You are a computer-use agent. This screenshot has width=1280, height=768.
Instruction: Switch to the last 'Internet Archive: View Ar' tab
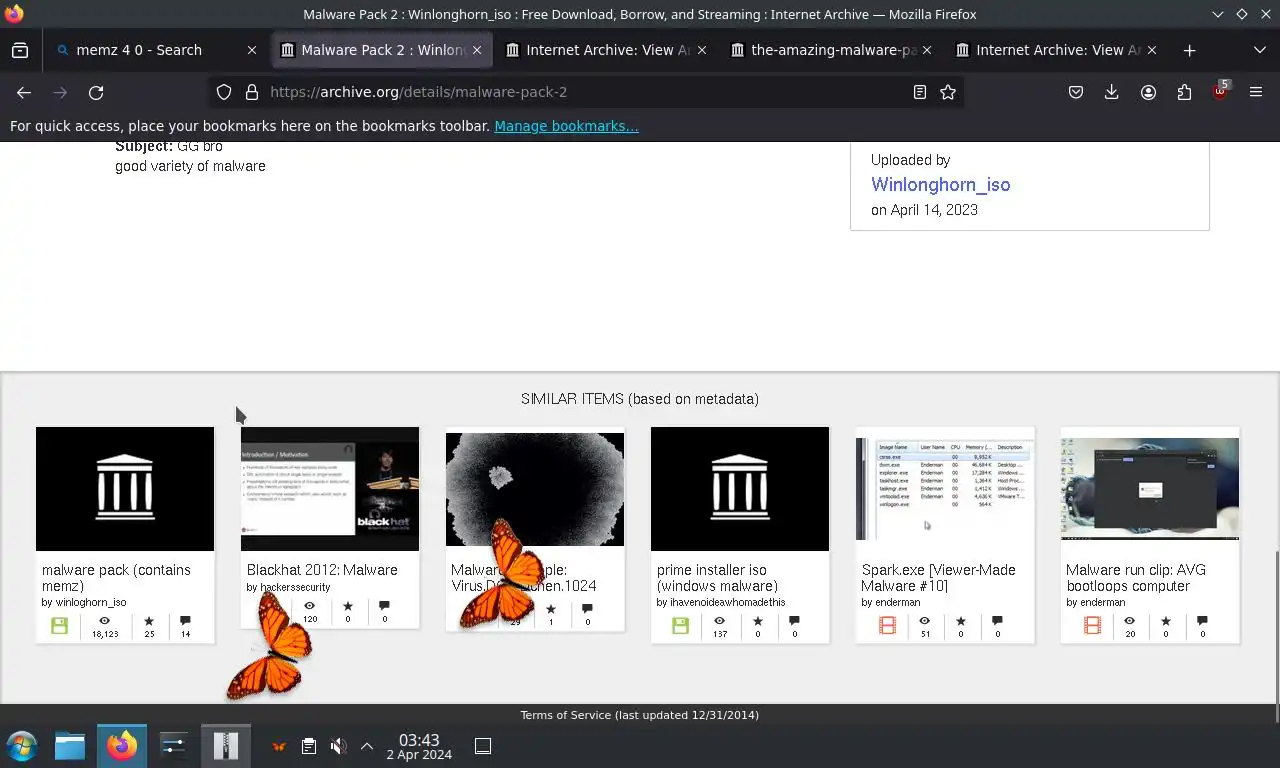click(x=1059, y=50)
